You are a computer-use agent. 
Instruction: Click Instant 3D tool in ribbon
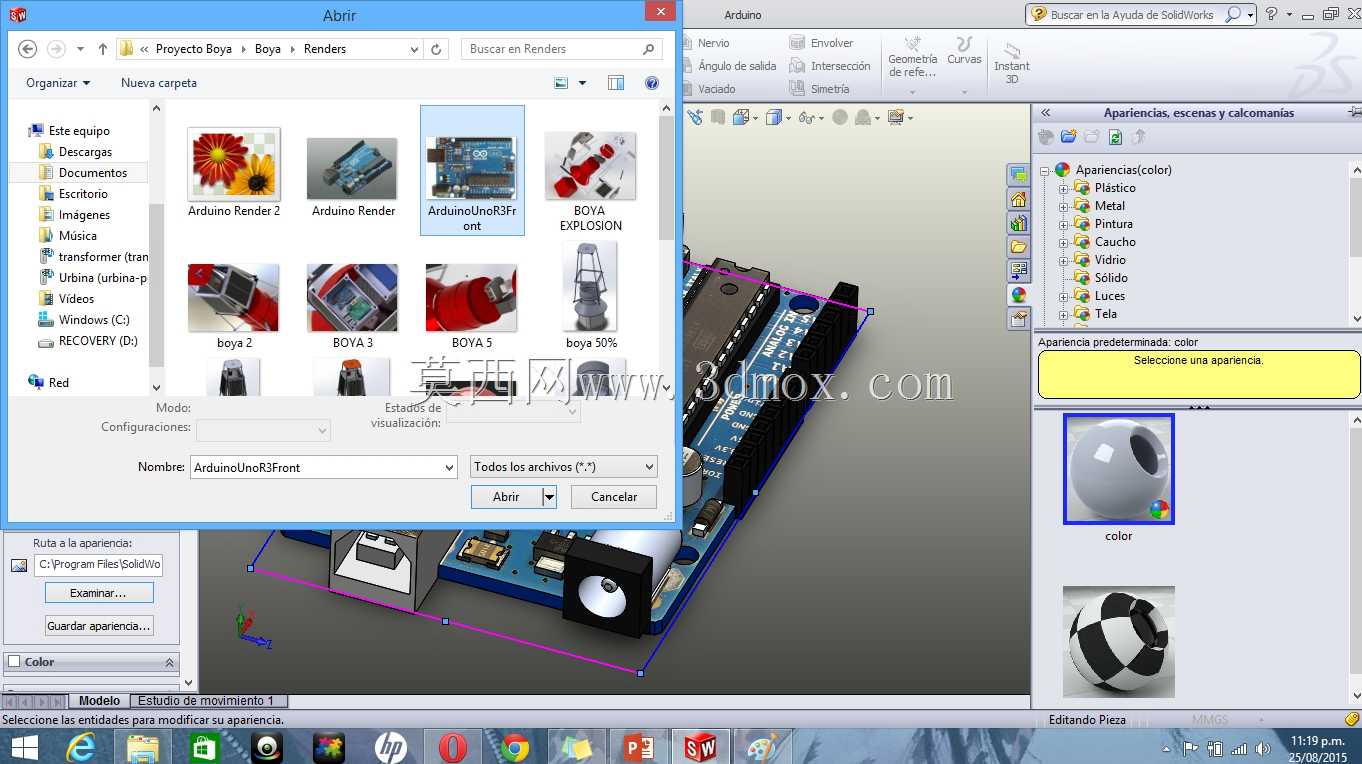tap(1012, 62)
